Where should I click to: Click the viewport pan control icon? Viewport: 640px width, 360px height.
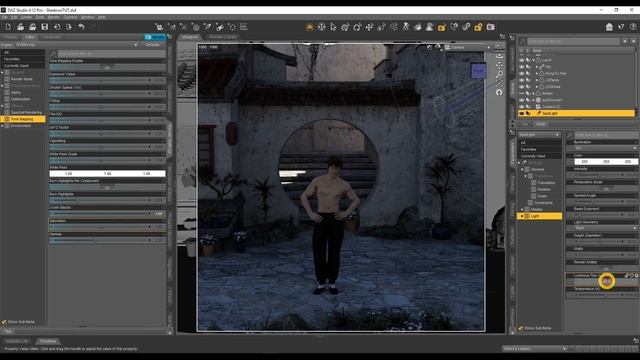click(499, 65)
